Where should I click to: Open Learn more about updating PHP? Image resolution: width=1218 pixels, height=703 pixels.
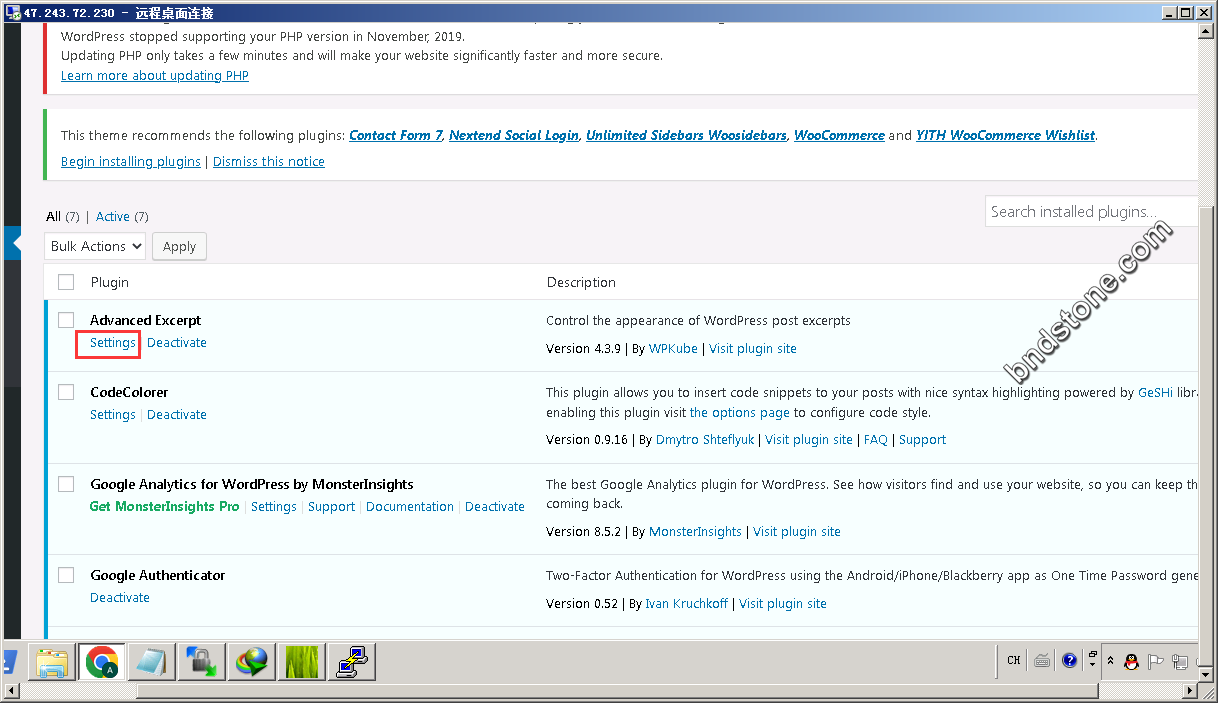(x=155, y=75)
